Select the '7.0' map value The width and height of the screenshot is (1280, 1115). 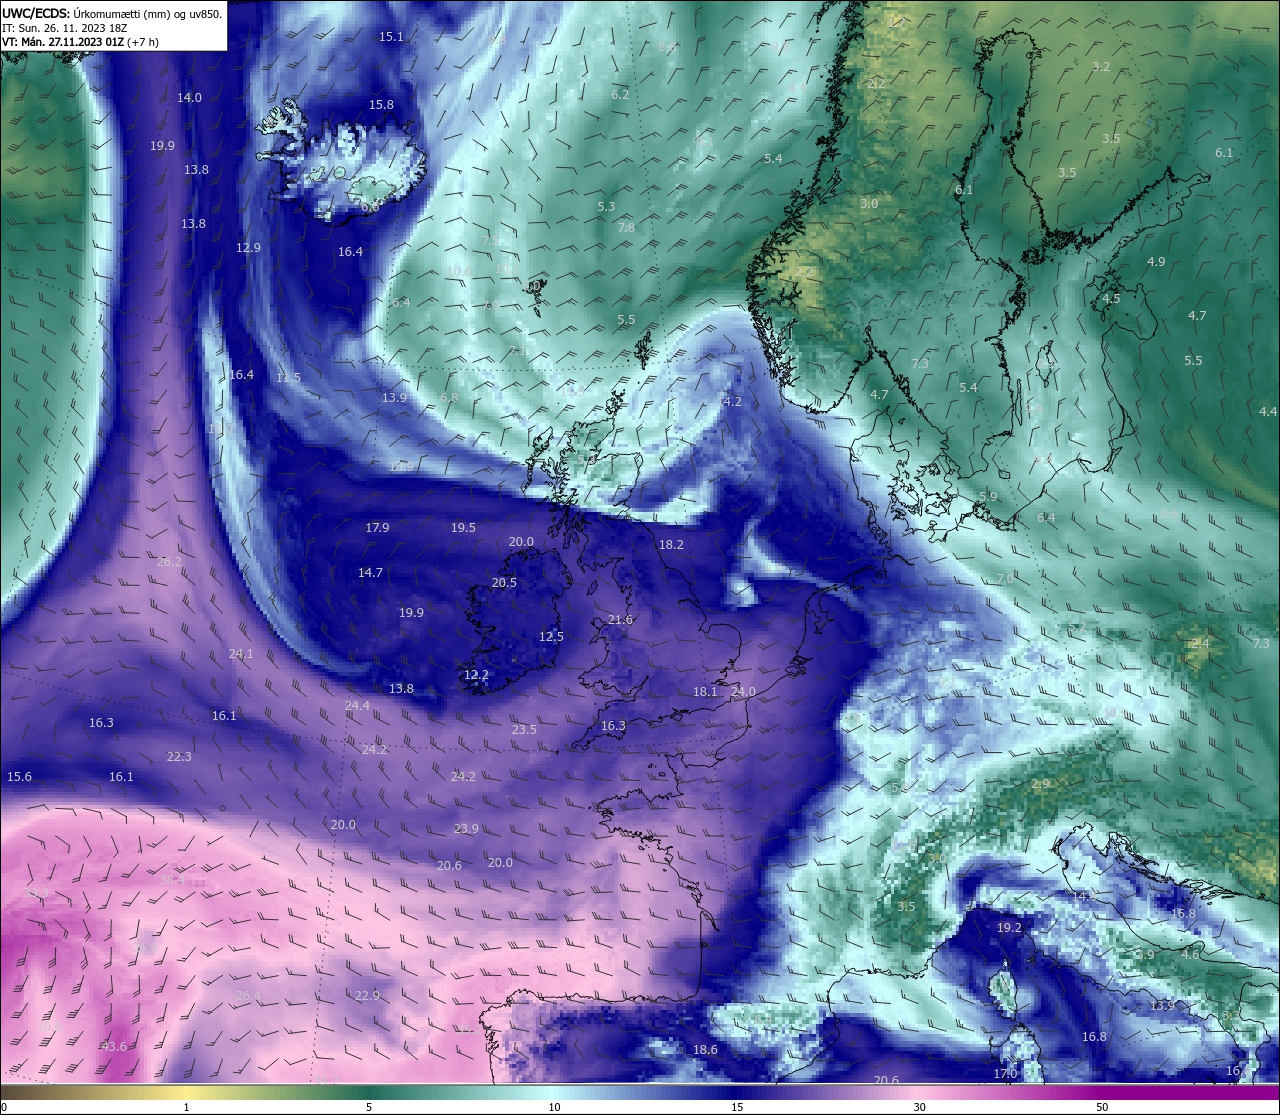[1006, 579]
